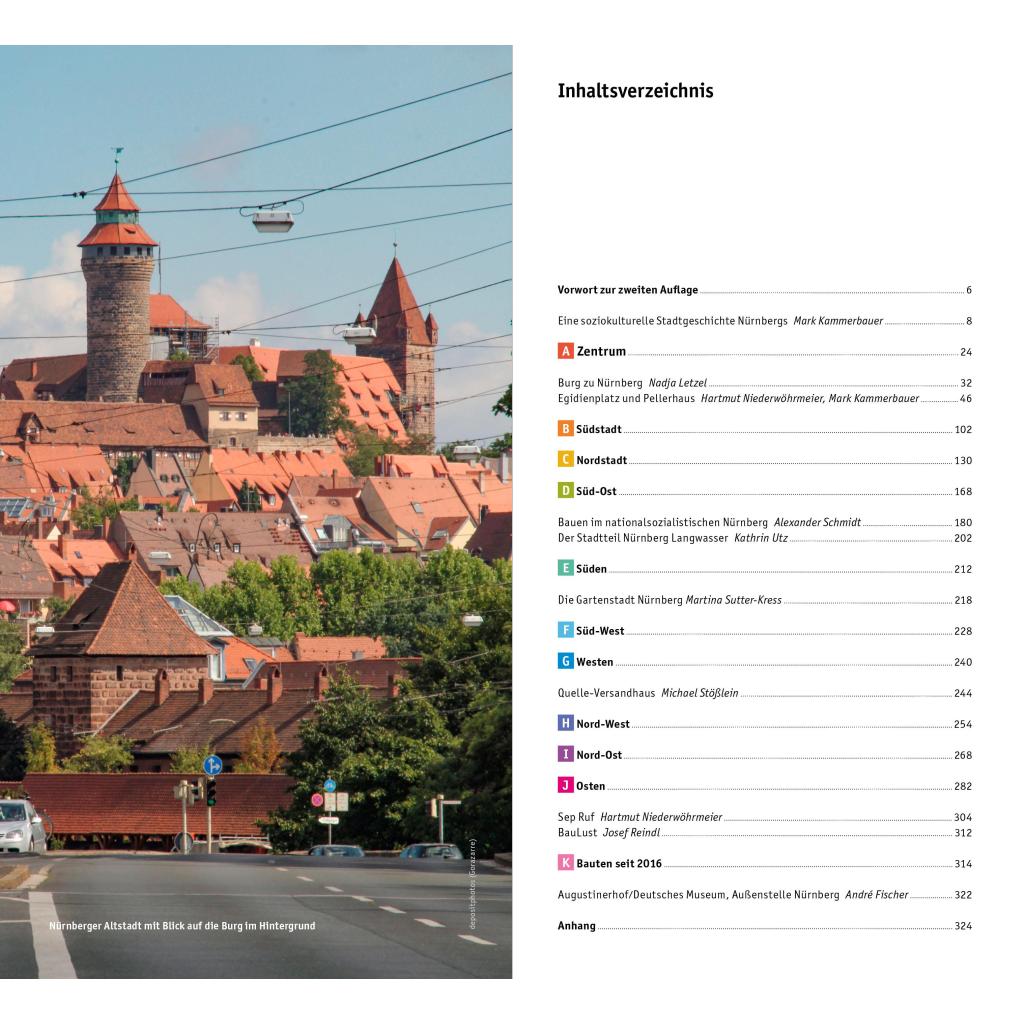Click the purple 'I' badge for Nord-Ost
Image resolution: width=1024 pixels, height=1024 pixels.
coord(565,755)
